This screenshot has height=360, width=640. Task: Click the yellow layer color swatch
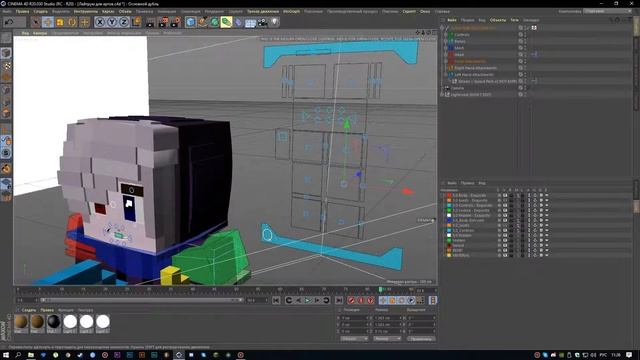tap(449, 255)
